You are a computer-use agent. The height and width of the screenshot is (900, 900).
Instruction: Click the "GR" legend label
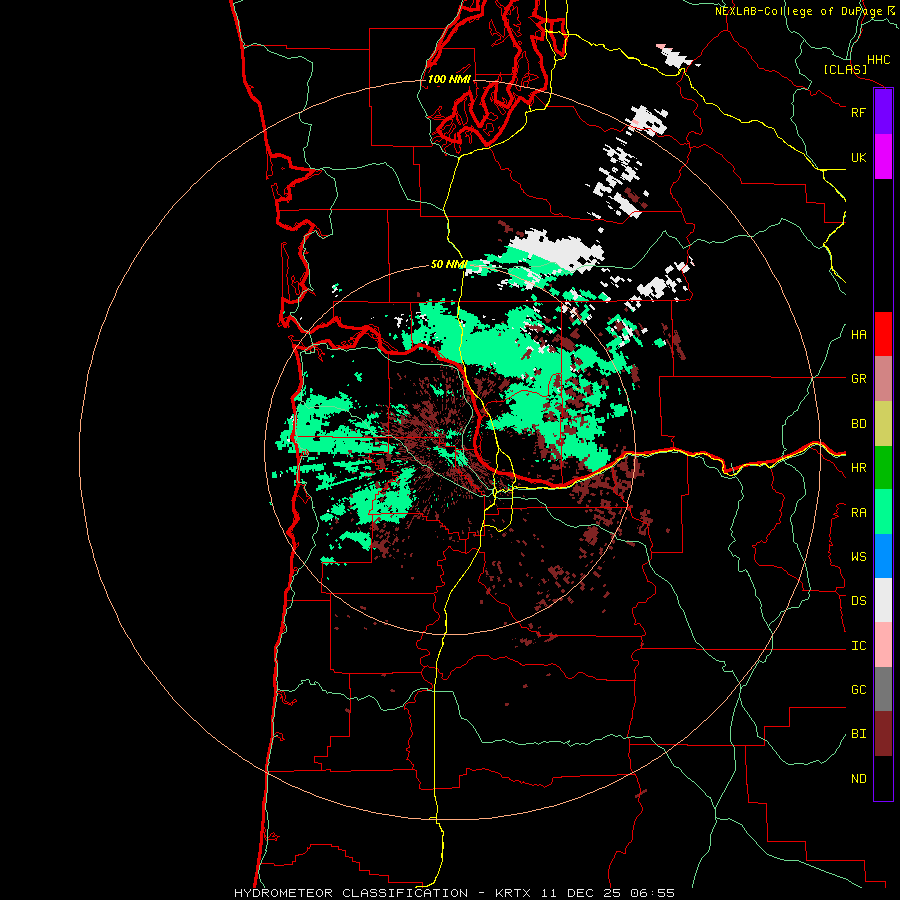click(x=858, y=379)
